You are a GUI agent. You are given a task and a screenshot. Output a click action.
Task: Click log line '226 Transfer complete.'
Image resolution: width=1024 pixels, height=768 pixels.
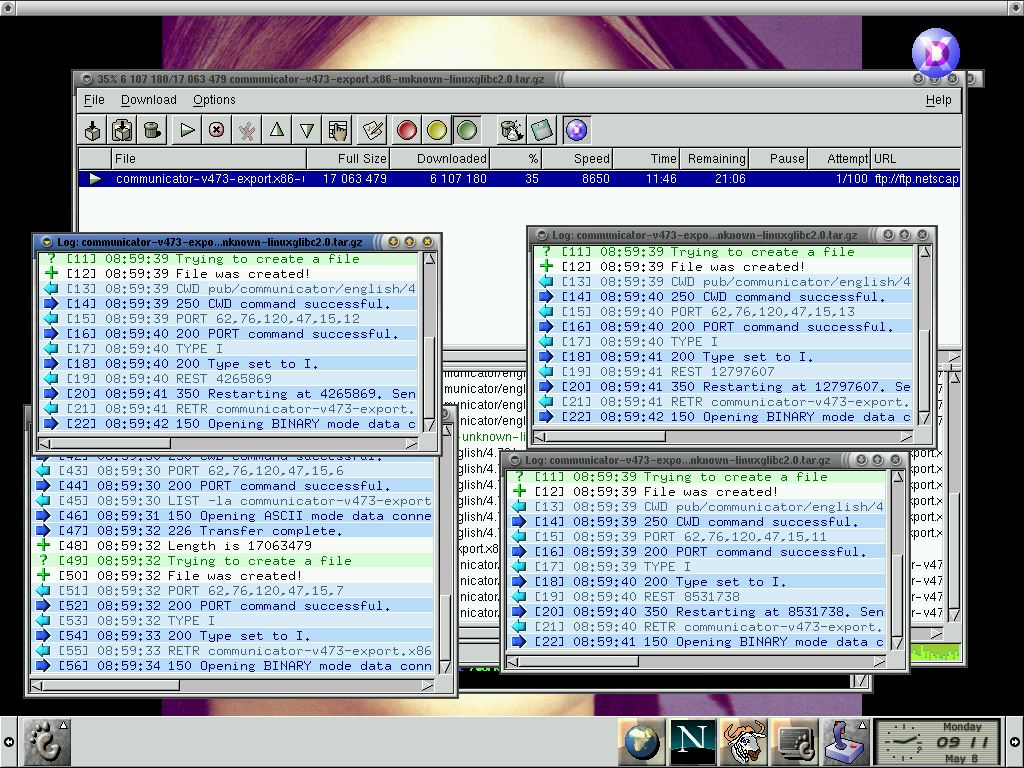233,531
